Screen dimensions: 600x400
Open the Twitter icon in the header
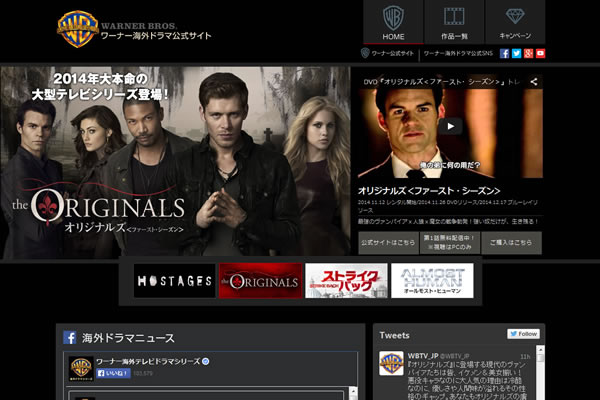pos(517,53)
